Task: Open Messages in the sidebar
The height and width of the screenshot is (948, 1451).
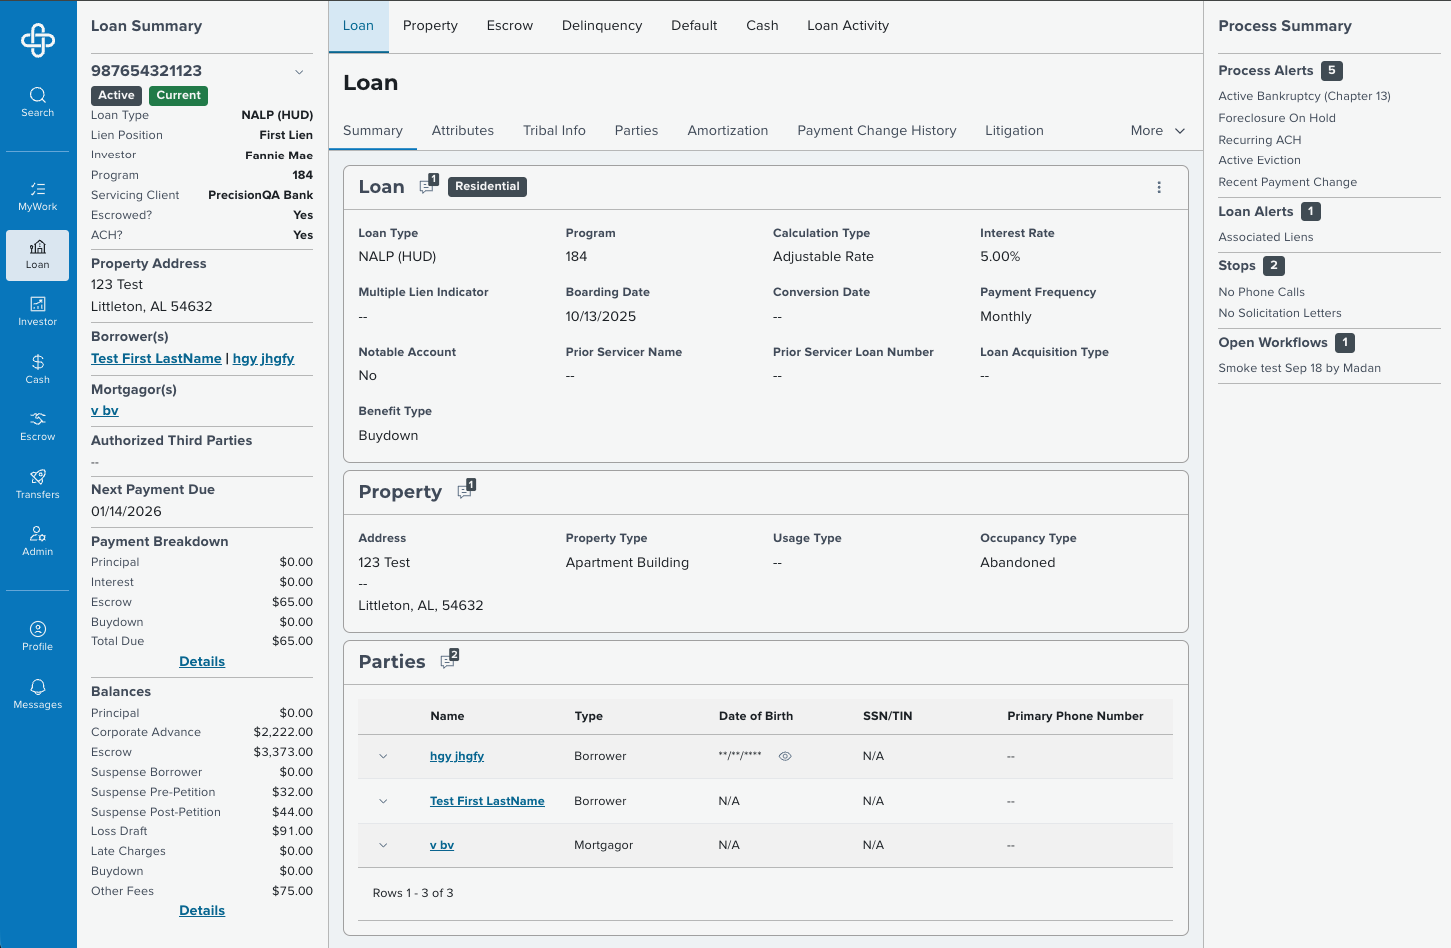Action: pyautogui.click(x=38, y=694)
